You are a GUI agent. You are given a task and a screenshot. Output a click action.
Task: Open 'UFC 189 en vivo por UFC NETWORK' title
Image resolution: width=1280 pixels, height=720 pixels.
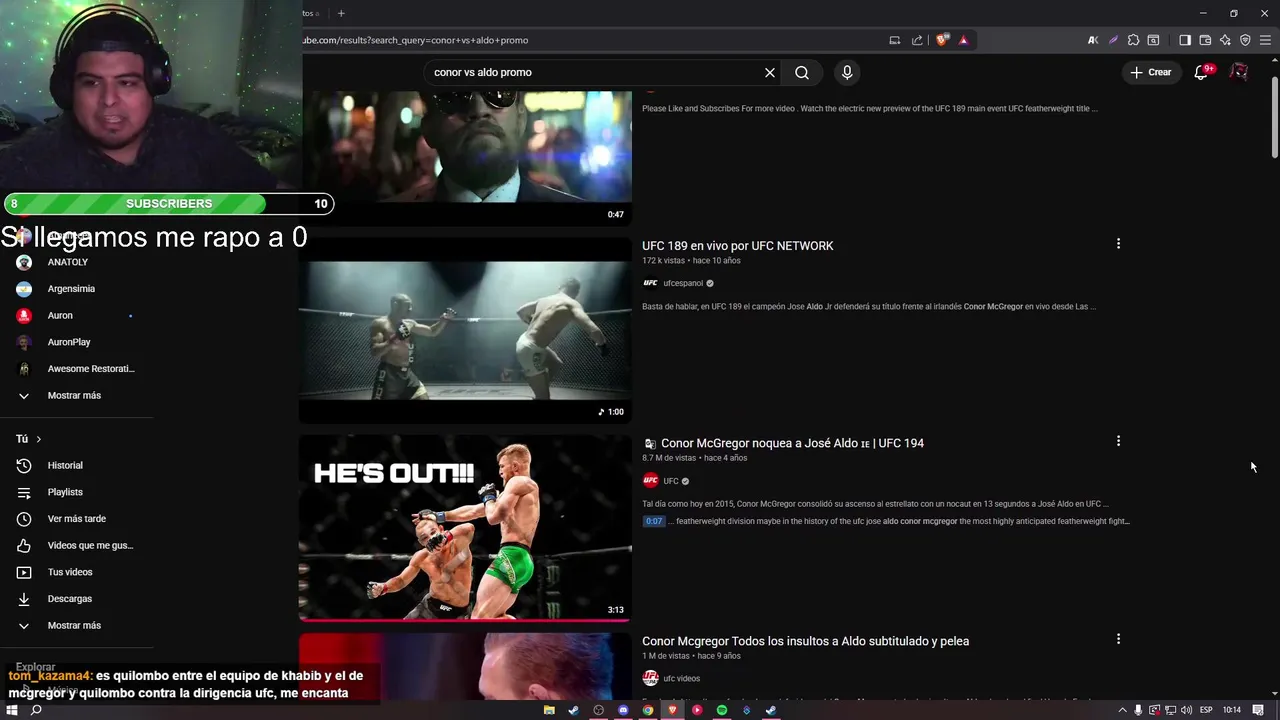click(738, 246)
